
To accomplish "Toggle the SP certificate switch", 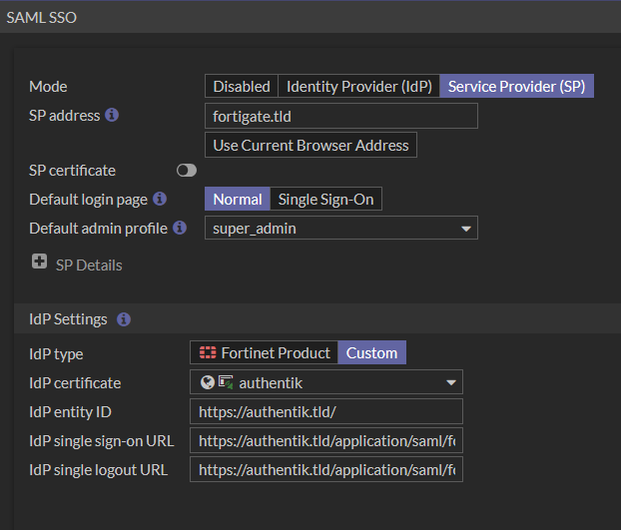I will pyautogui.click(x=186, y=171).
